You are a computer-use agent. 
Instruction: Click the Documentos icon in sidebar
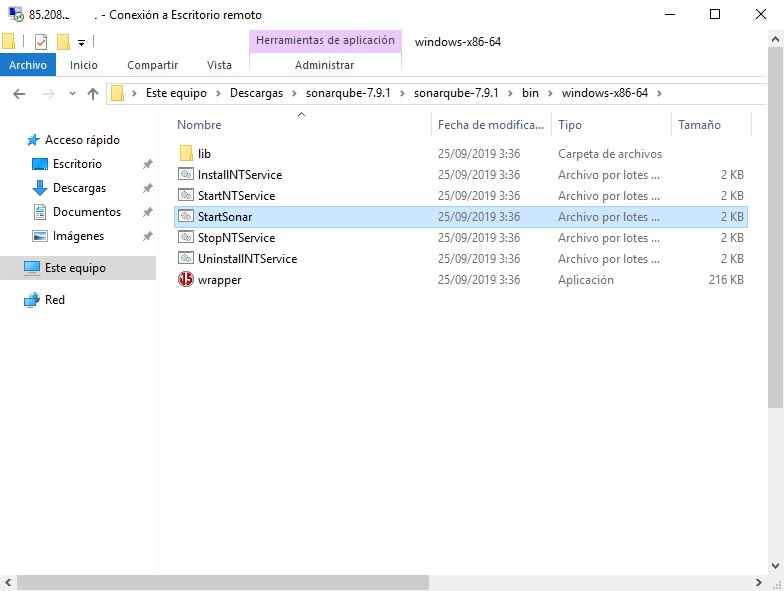click(40, 212)
